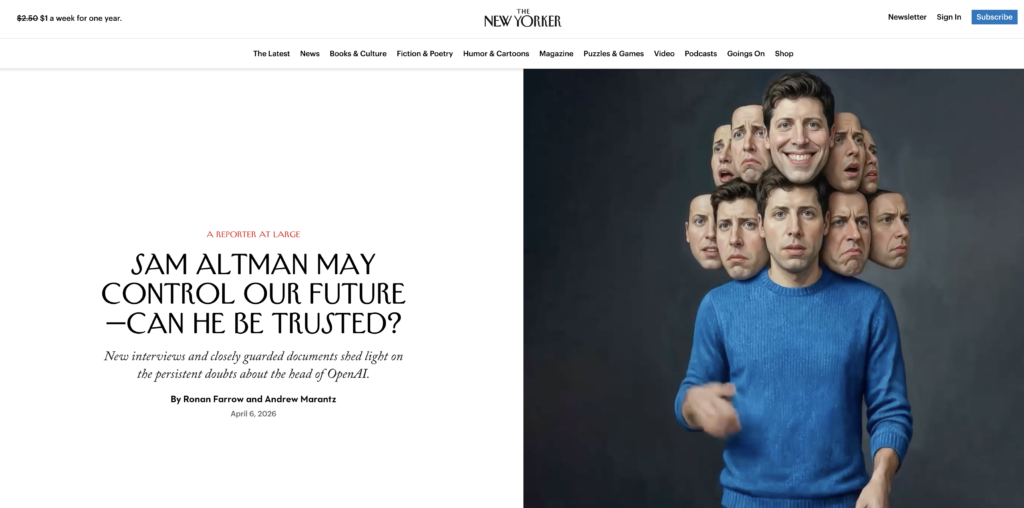Click the $1 a week subscription offer
Screen dimensions: 1024x508
(69, 18)
